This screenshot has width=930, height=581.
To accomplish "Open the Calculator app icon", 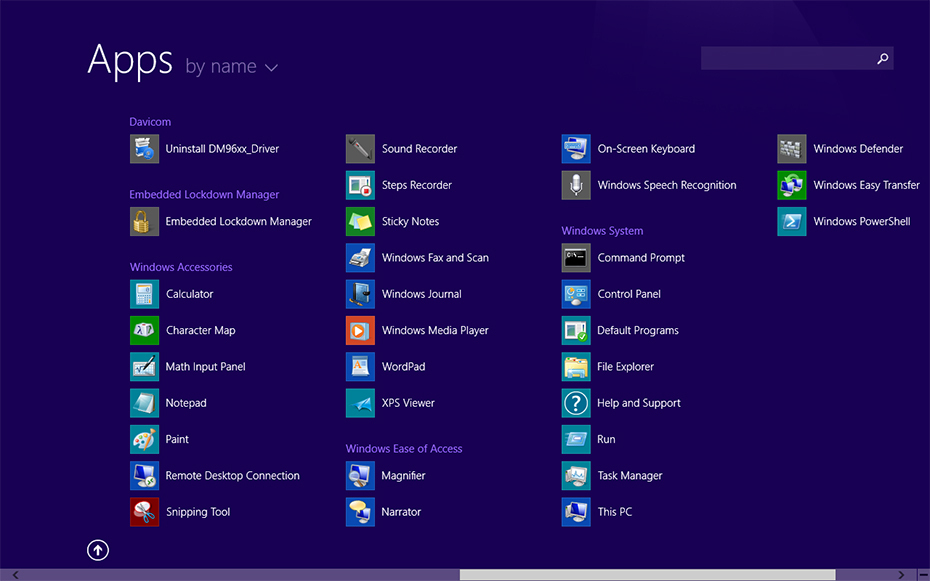I will tap(144, 294).
